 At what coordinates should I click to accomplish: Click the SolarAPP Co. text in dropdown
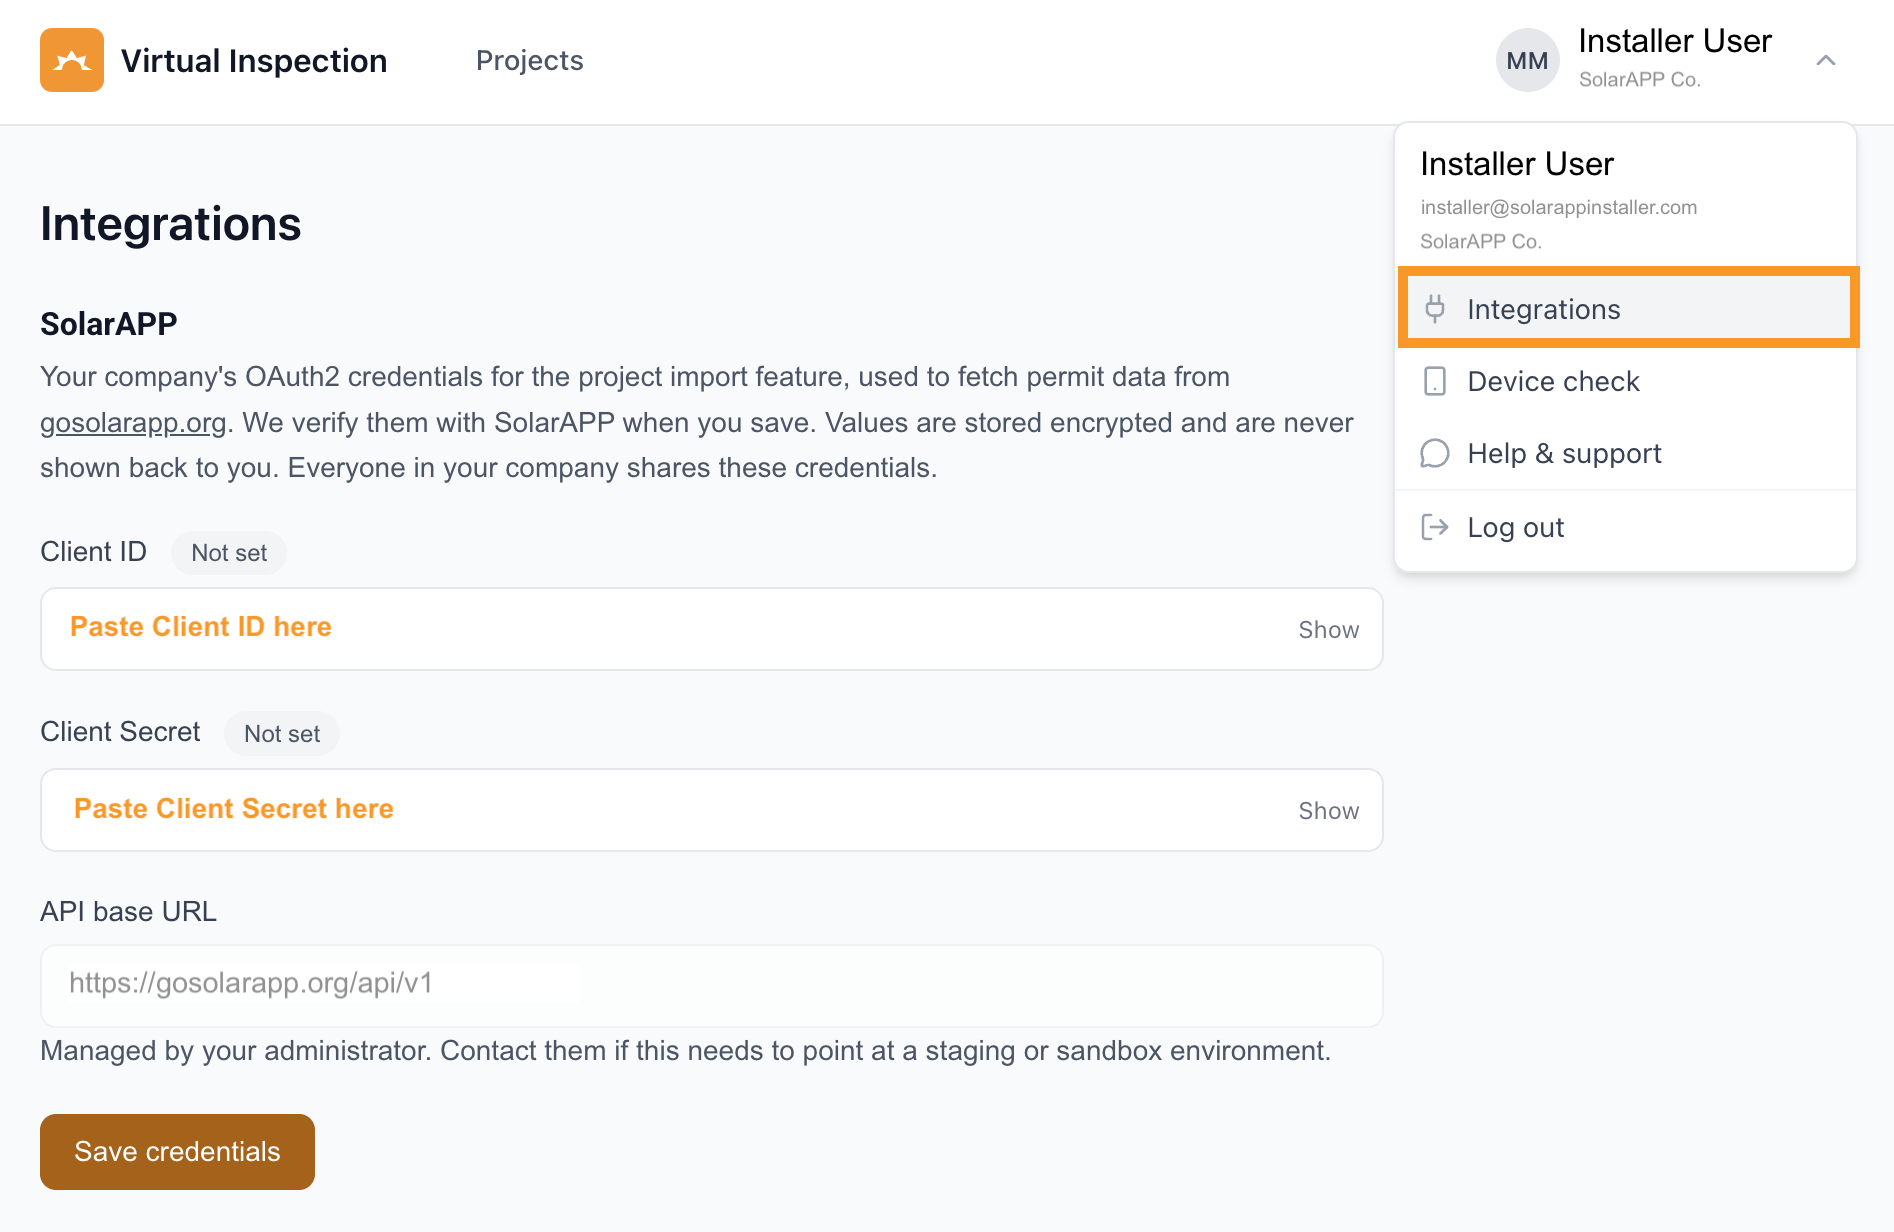(1481, 241)
